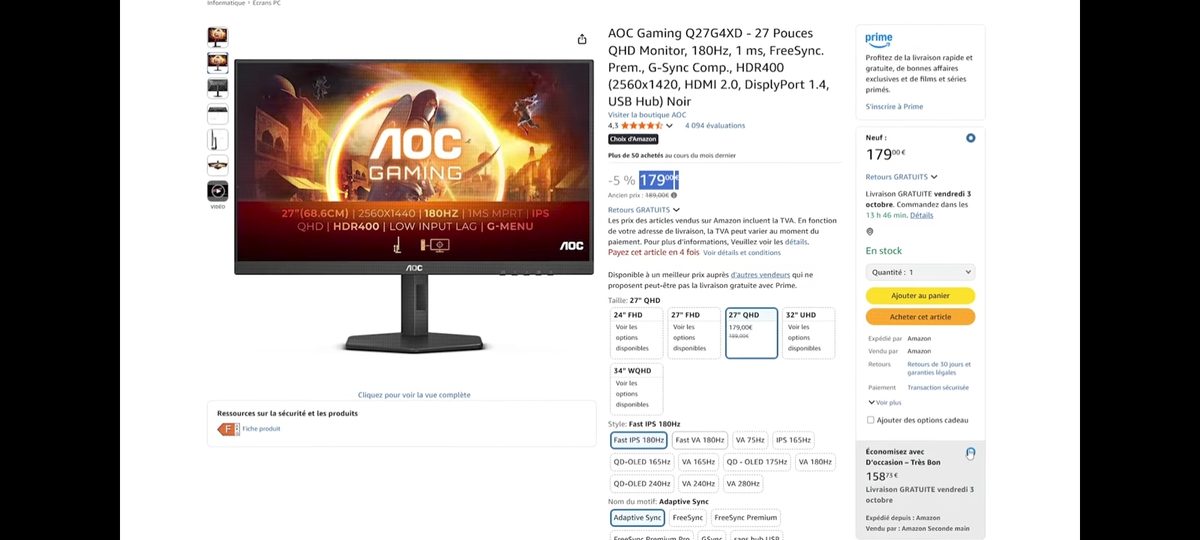1200x540 pixels.
Task: Click the share icon above the product image
Action: [x=582, y=40]
